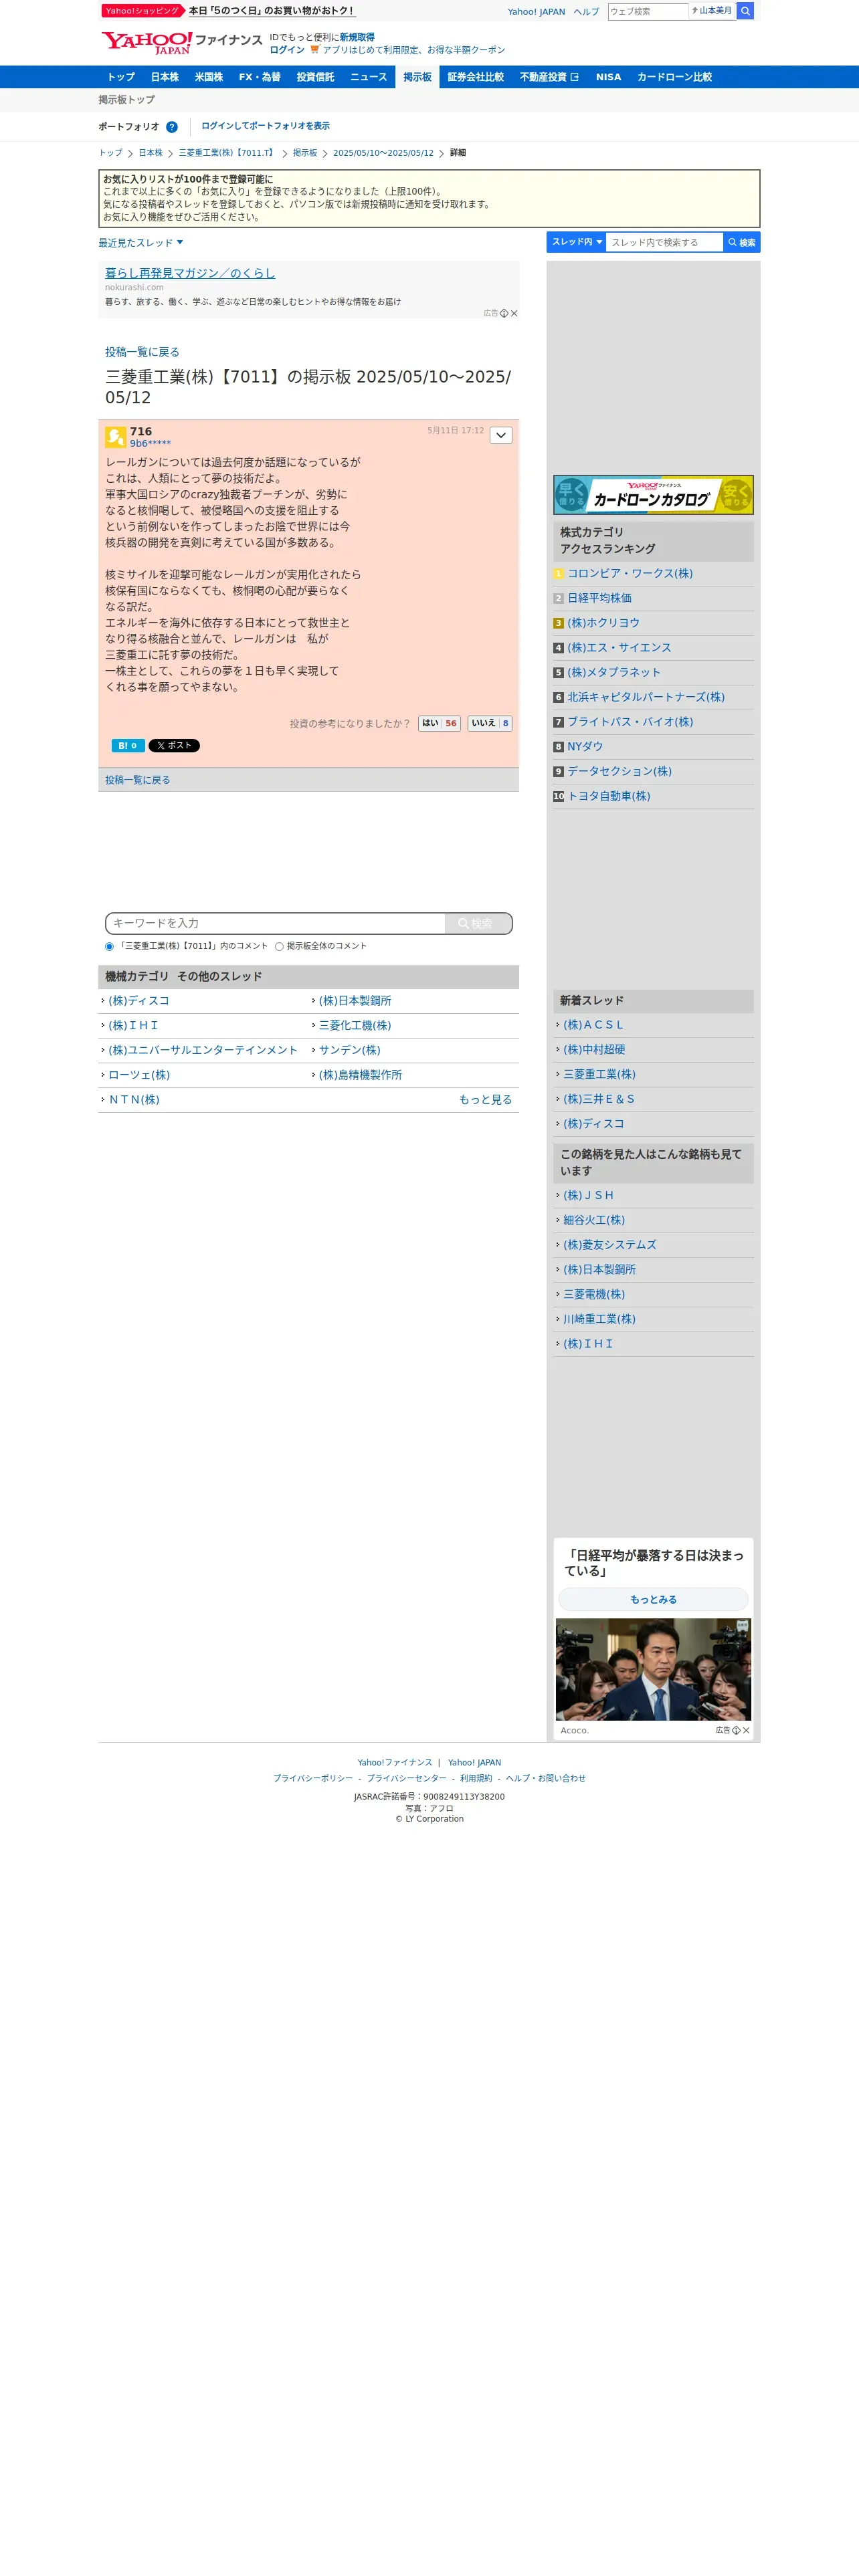The width and height of the screenshot is (859, 2576).
Task: Click the keyword 検索 magnifier button
Action: pyautogui.click(x=478, y=923)
